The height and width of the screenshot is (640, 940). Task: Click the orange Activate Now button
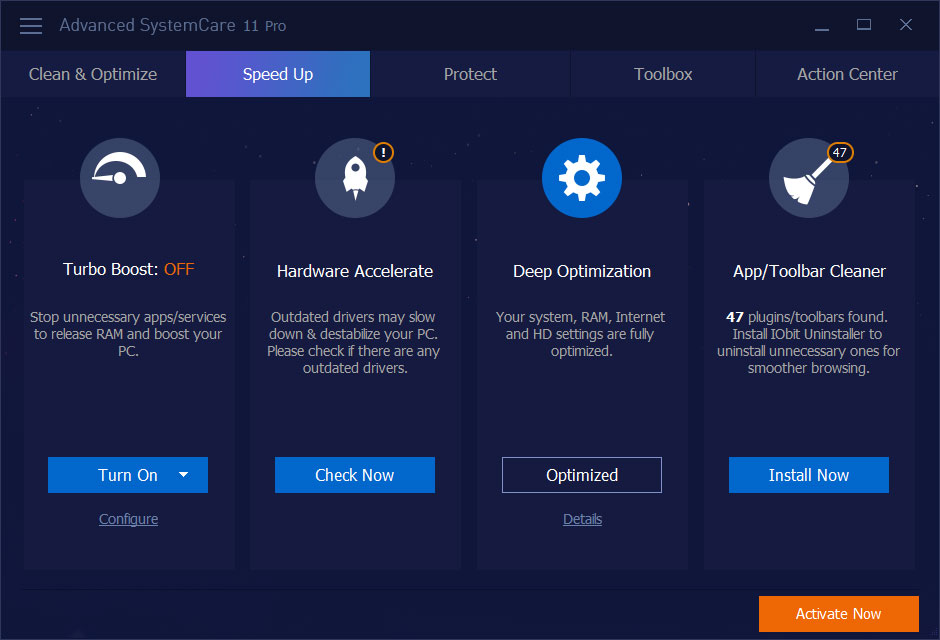839,614
